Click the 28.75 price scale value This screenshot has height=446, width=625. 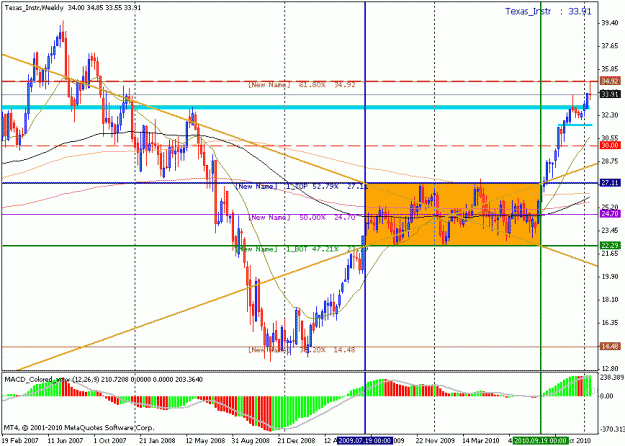coord(611,161)
